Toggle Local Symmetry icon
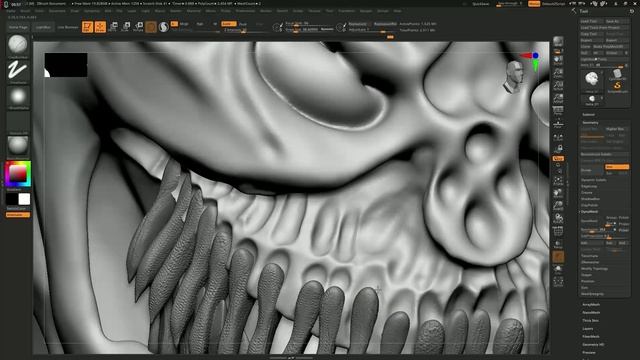This screenshot has height=360, width=640. (x=558, y=138)
